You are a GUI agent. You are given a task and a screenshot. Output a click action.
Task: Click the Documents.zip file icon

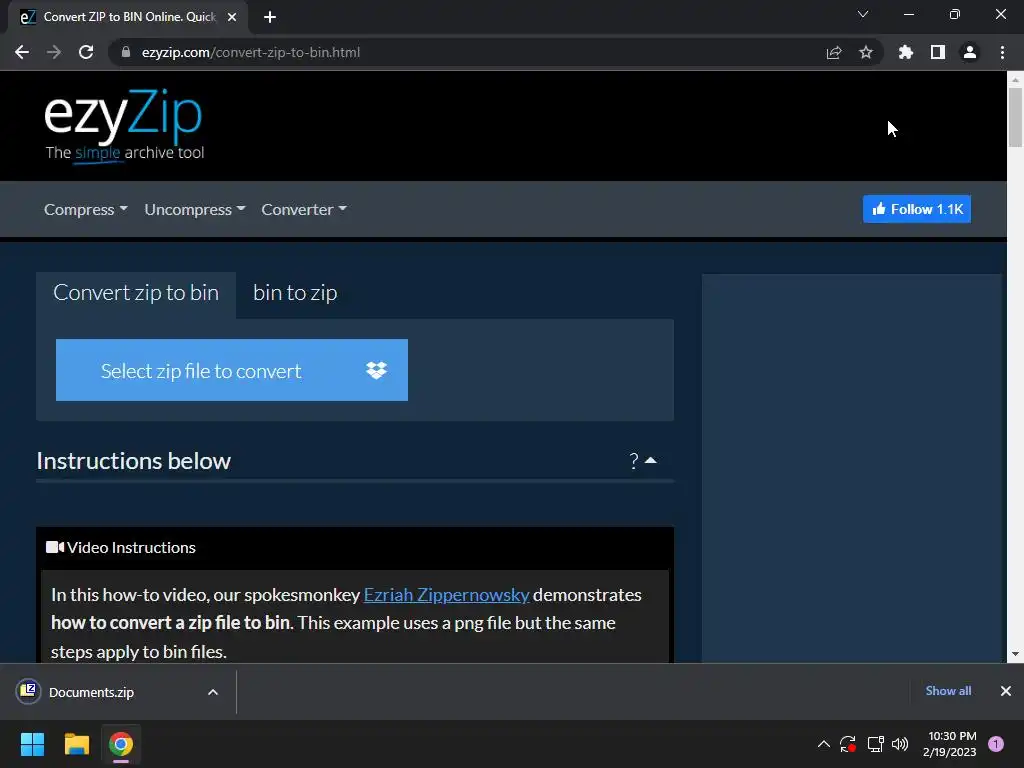[x=28, y=691]
